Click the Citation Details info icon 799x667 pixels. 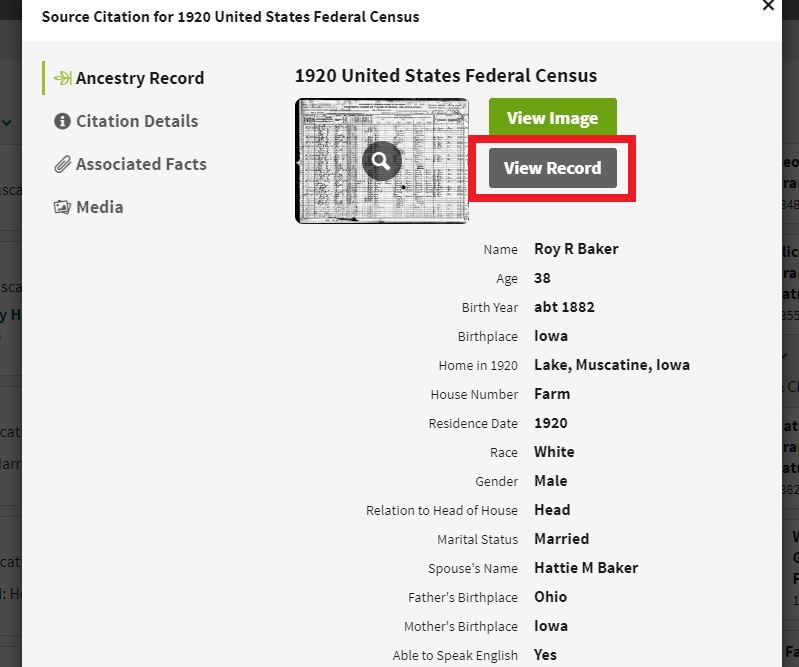[x=62, y=121]
